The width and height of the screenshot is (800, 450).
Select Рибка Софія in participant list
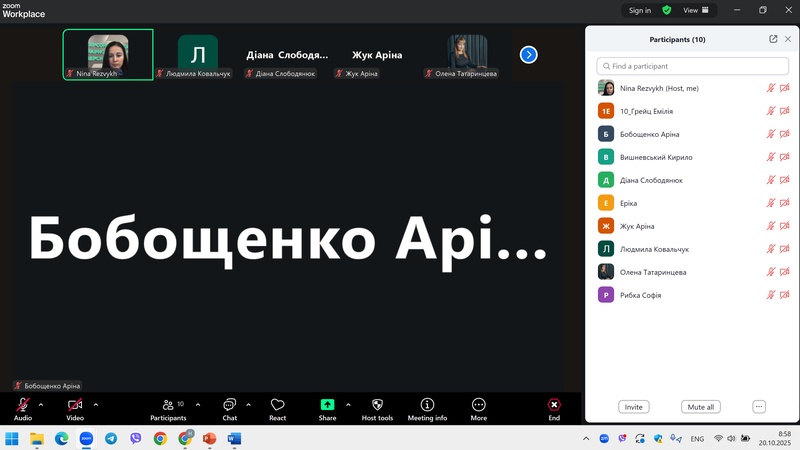[x=640, y=295]
